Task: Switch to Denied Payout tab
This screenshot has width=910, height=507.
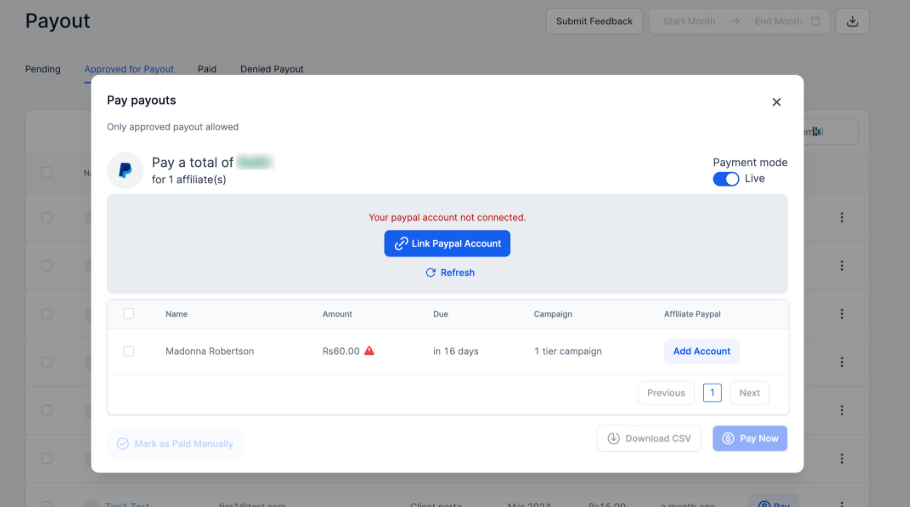Action: (x=272, y=69)
